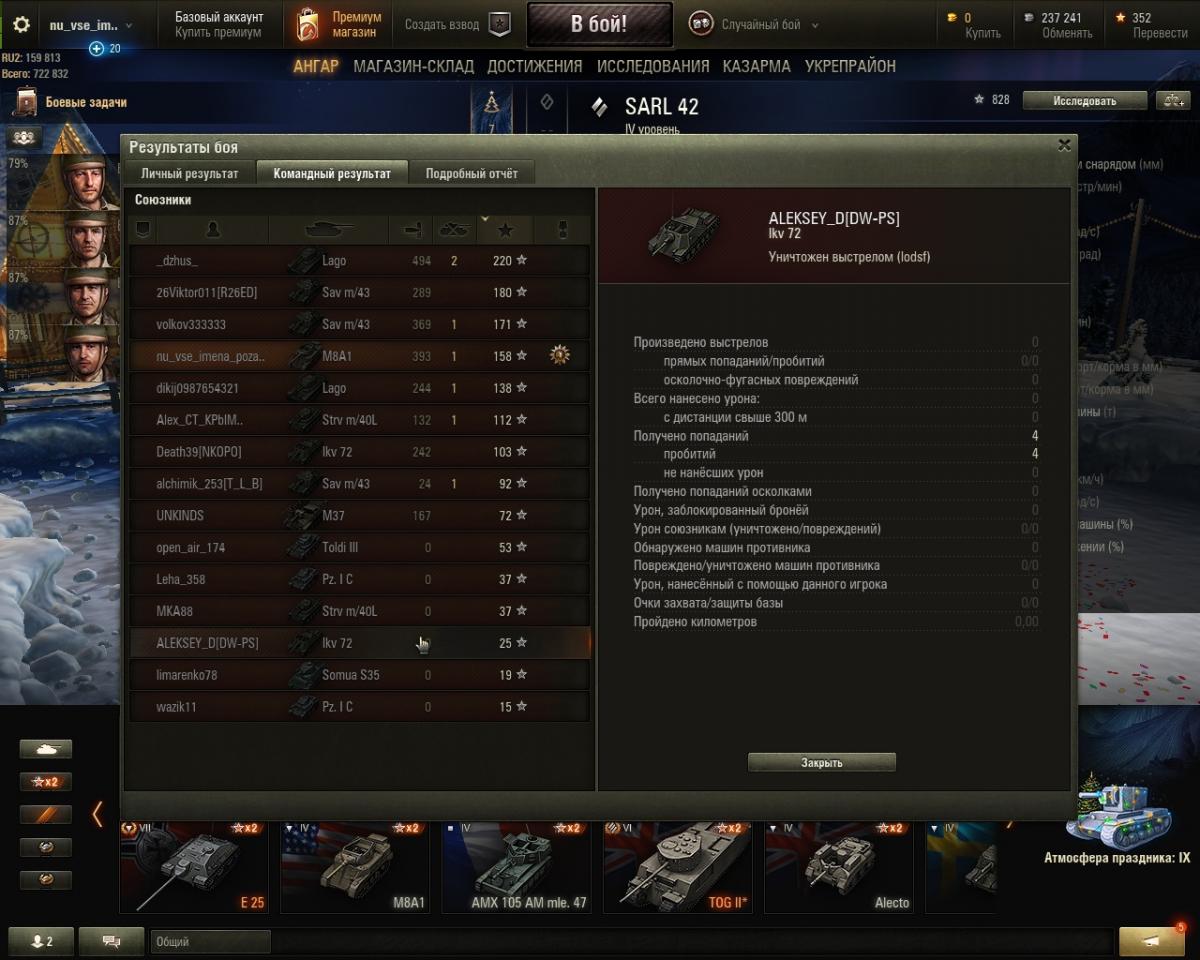Click the vehicle comparison icon beside Исследовать
1200x960 pixels.
pyautogui.click(x=1172, y=100)
